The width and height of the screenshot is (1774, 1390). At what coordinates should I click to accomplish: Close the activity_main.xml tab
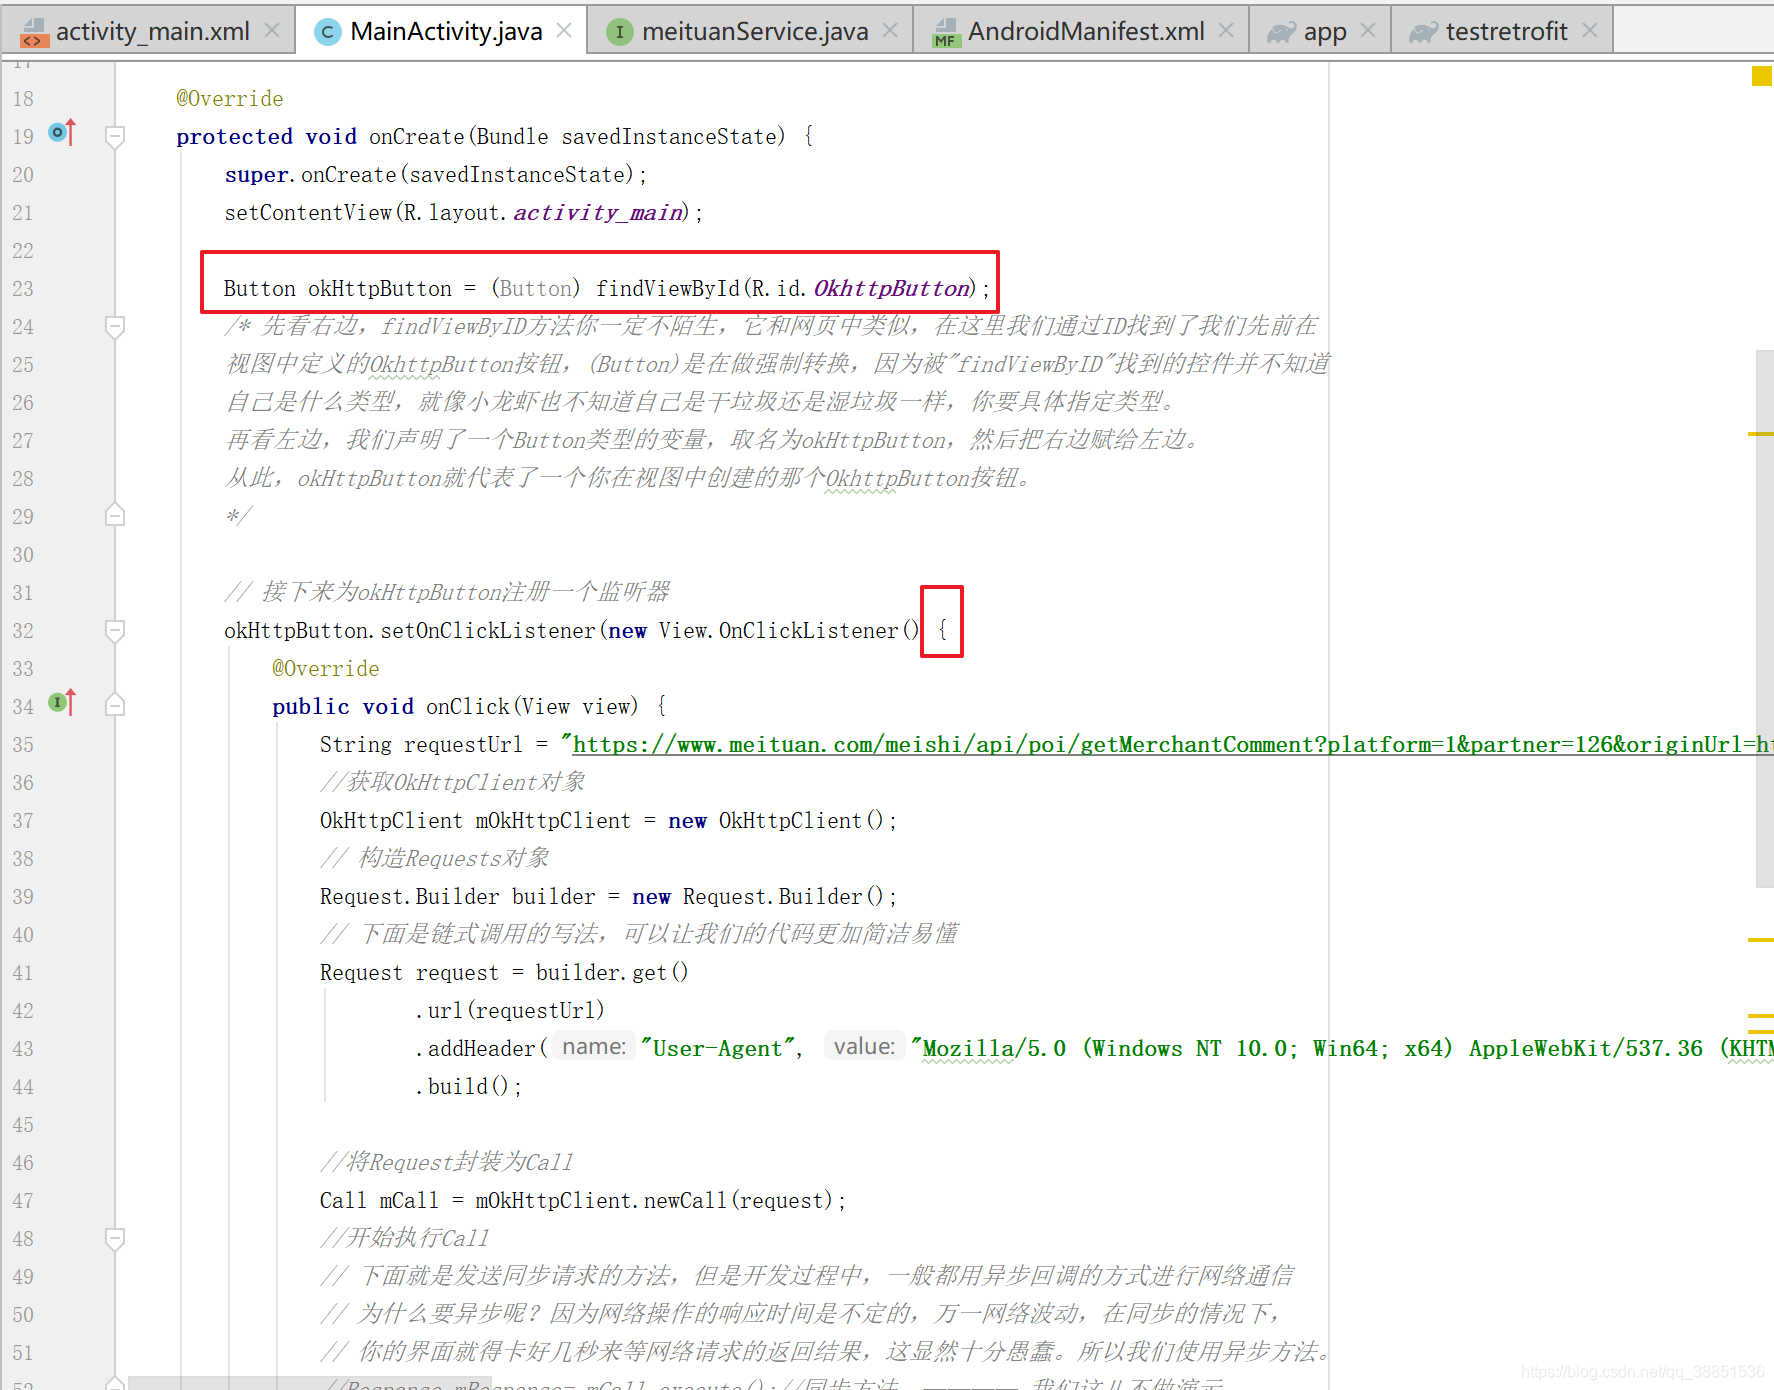point(272,31)
